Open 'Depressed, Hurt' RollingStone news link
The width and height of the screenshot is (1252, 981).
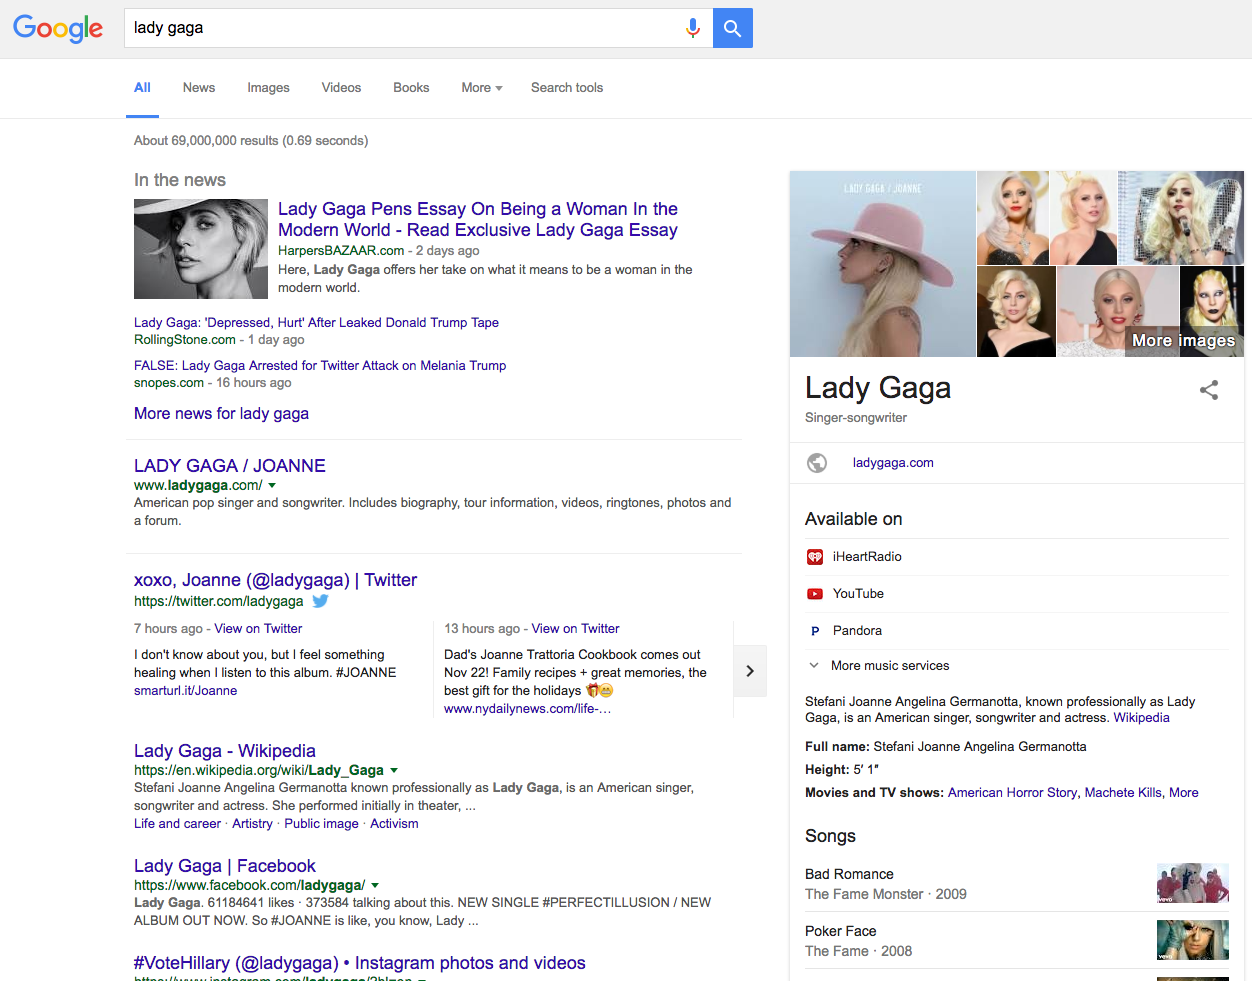pyautogui.click(x=316, y=323)
